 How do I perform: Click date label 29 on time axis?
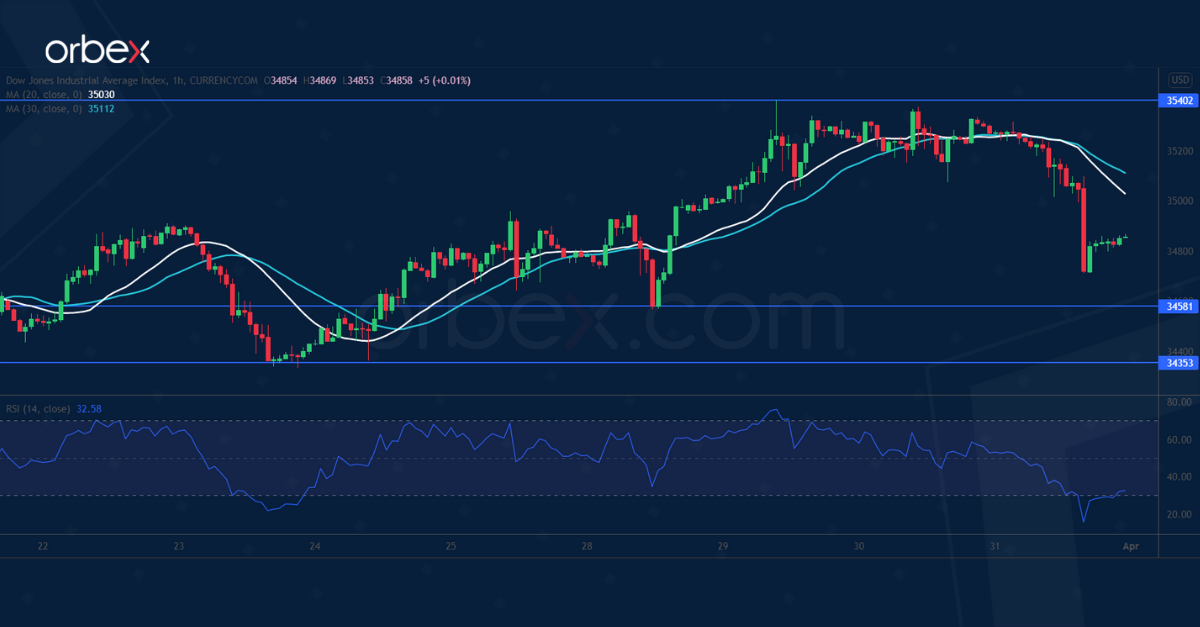click(x=722, y=546)
